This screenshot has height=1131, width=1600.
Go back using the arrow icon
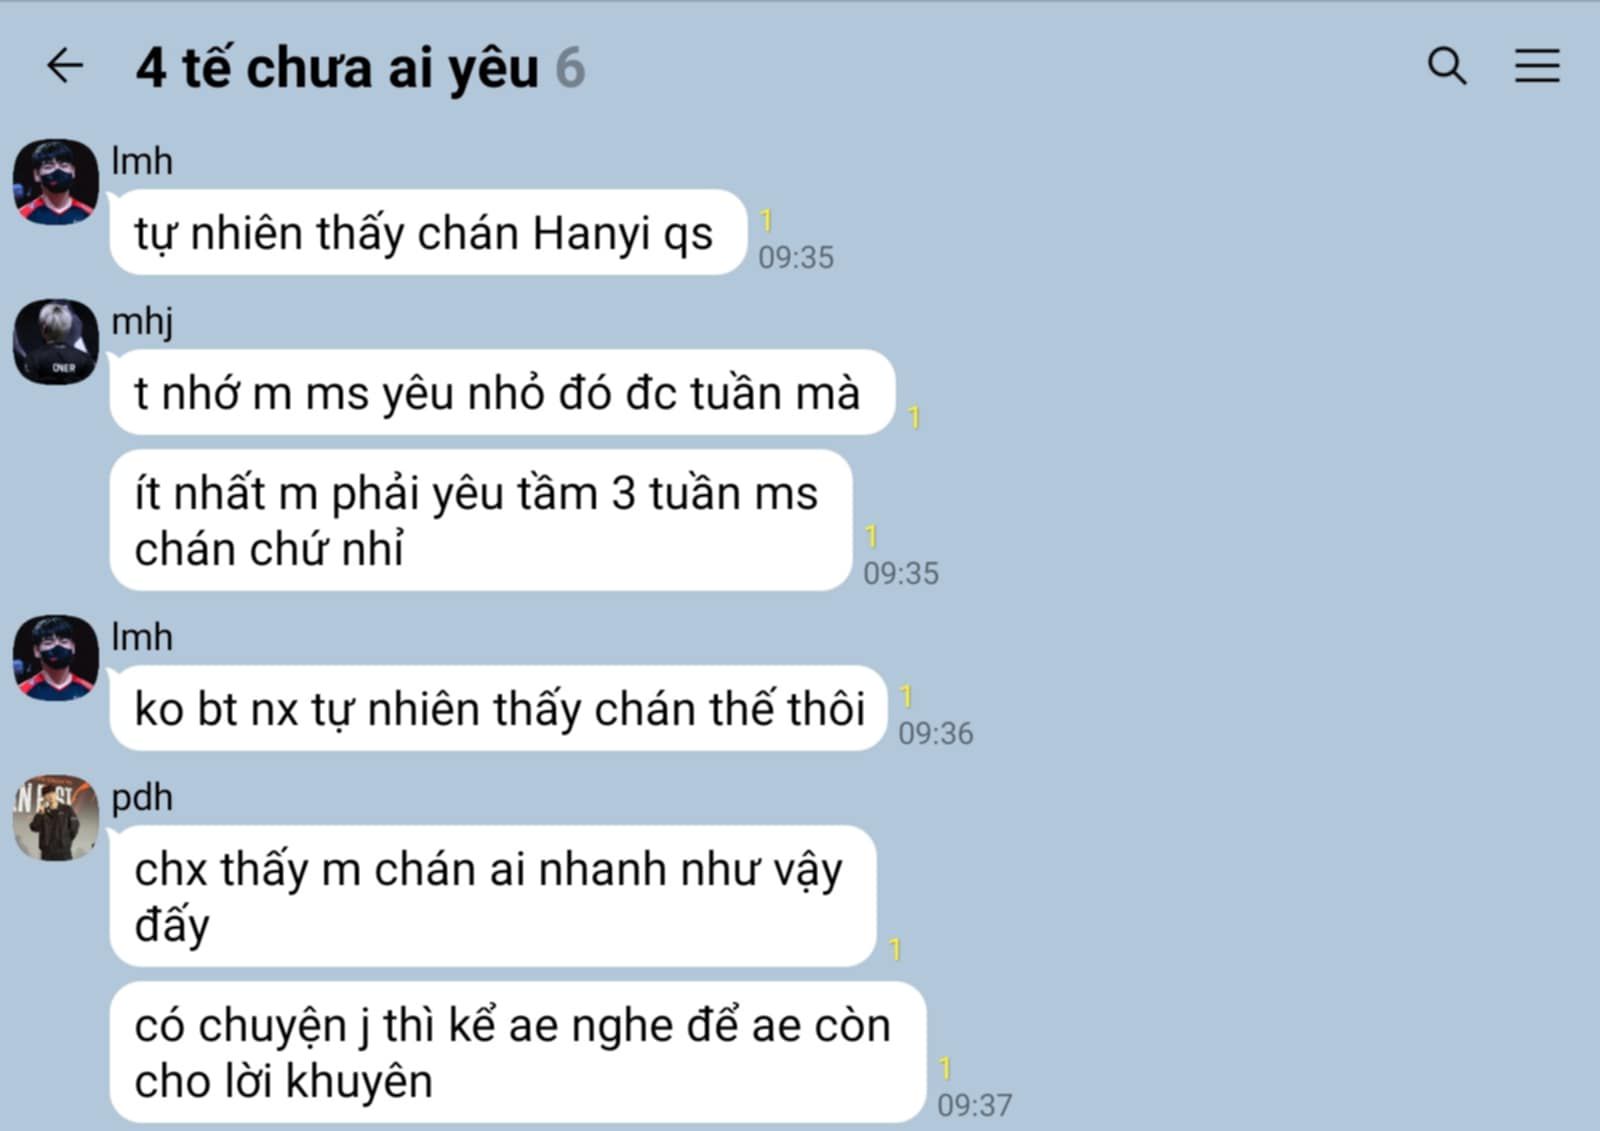click(x=65, y=66)
